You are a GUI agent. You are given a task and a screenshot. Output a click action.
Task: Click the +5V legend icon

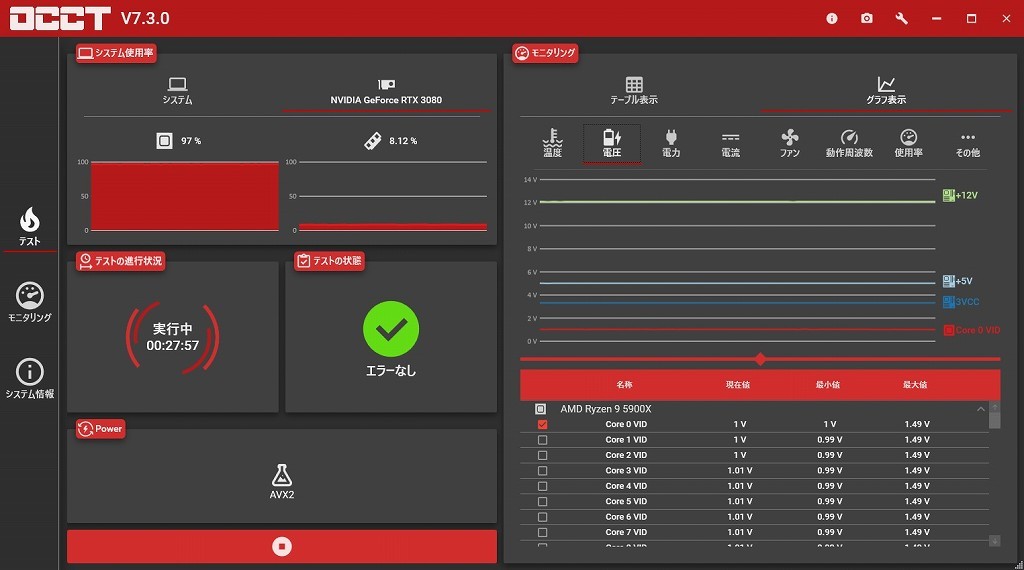(948, 281)
